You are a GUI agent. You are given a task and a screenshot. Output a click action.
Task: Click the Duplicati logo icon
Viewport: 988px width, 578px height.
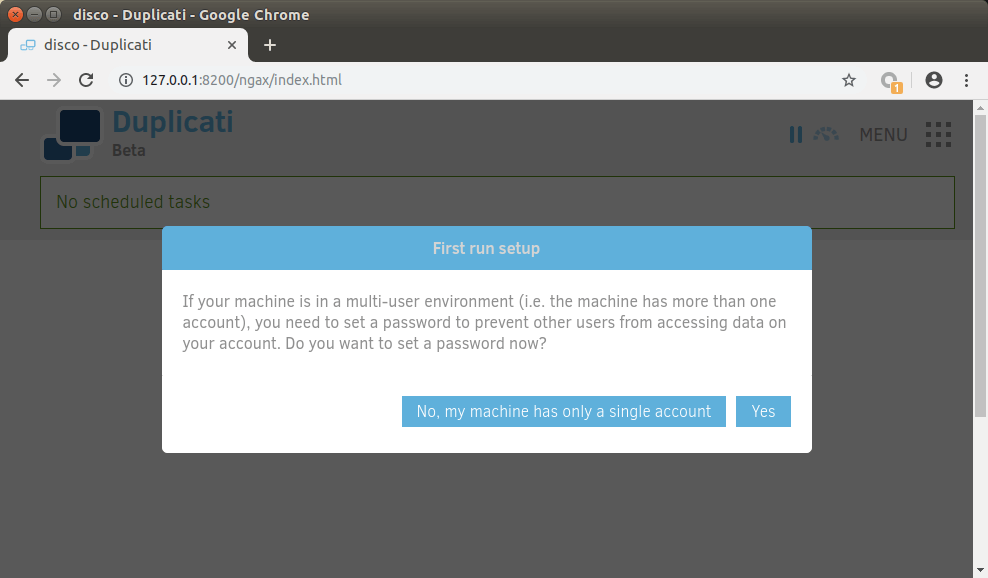(x=72, y=135)
